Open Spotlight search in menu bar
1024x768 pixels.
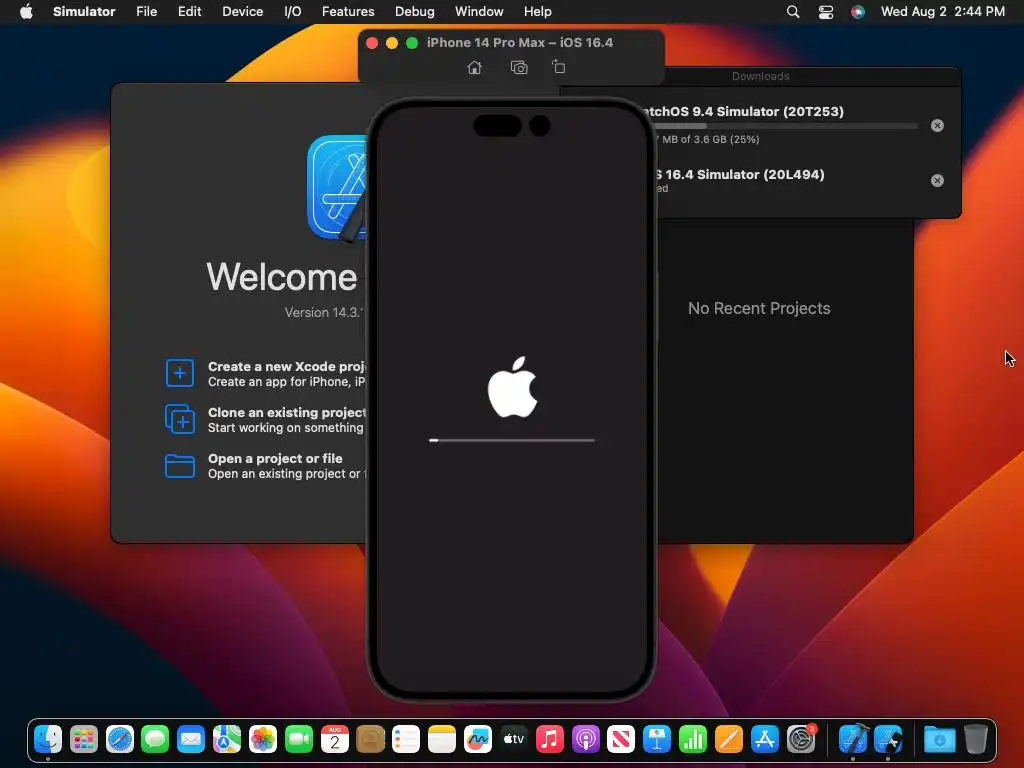click(x=793, y=11)
